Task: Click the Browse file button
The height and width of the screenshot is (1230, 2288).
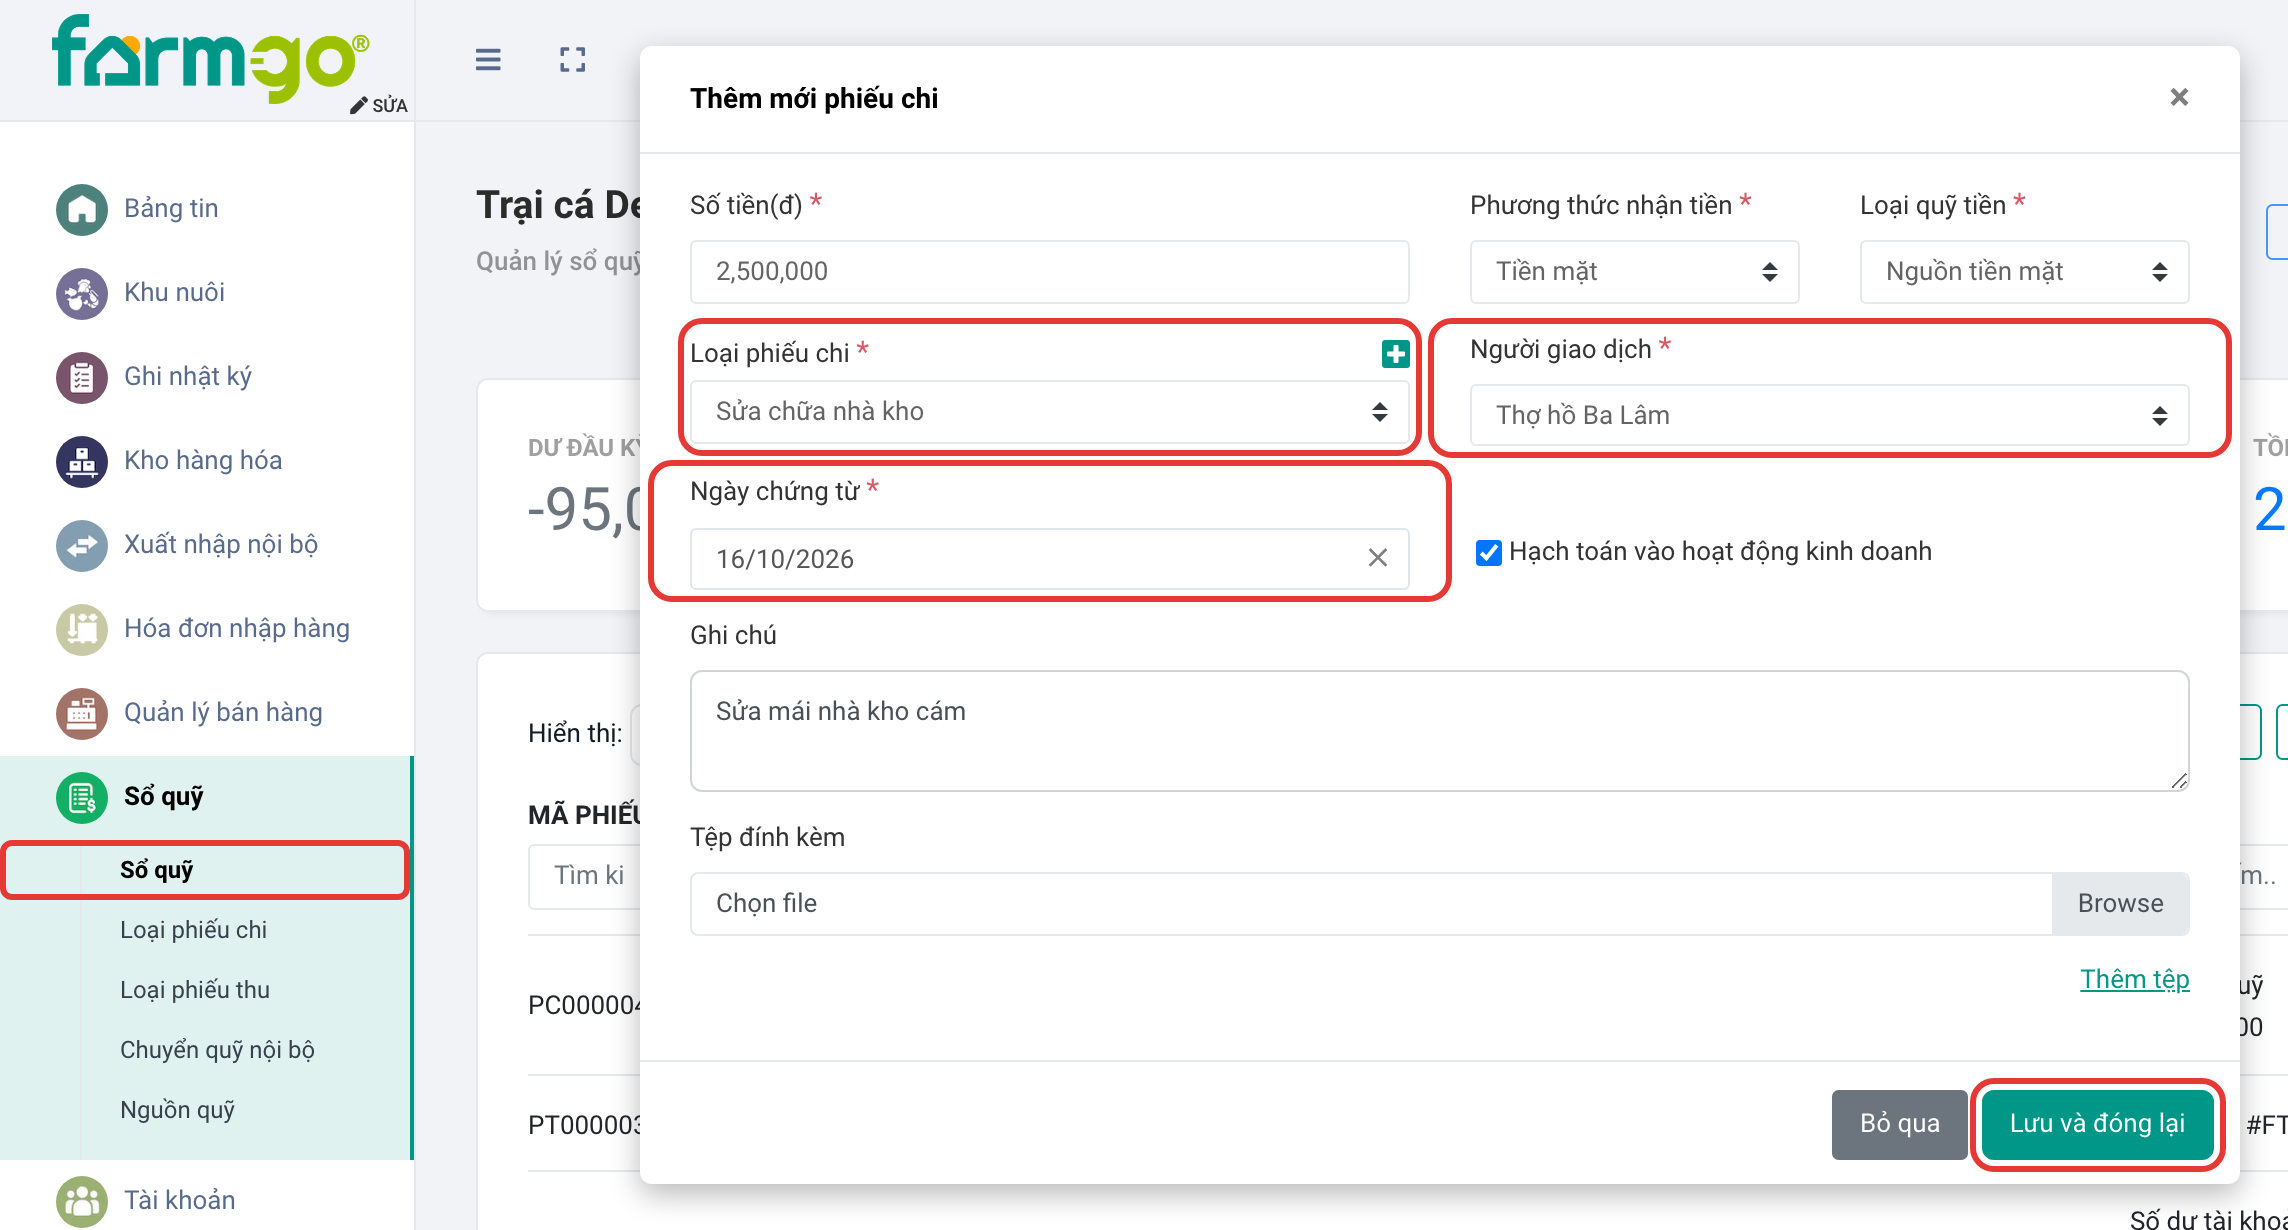Action: [x=2120, y=903]
